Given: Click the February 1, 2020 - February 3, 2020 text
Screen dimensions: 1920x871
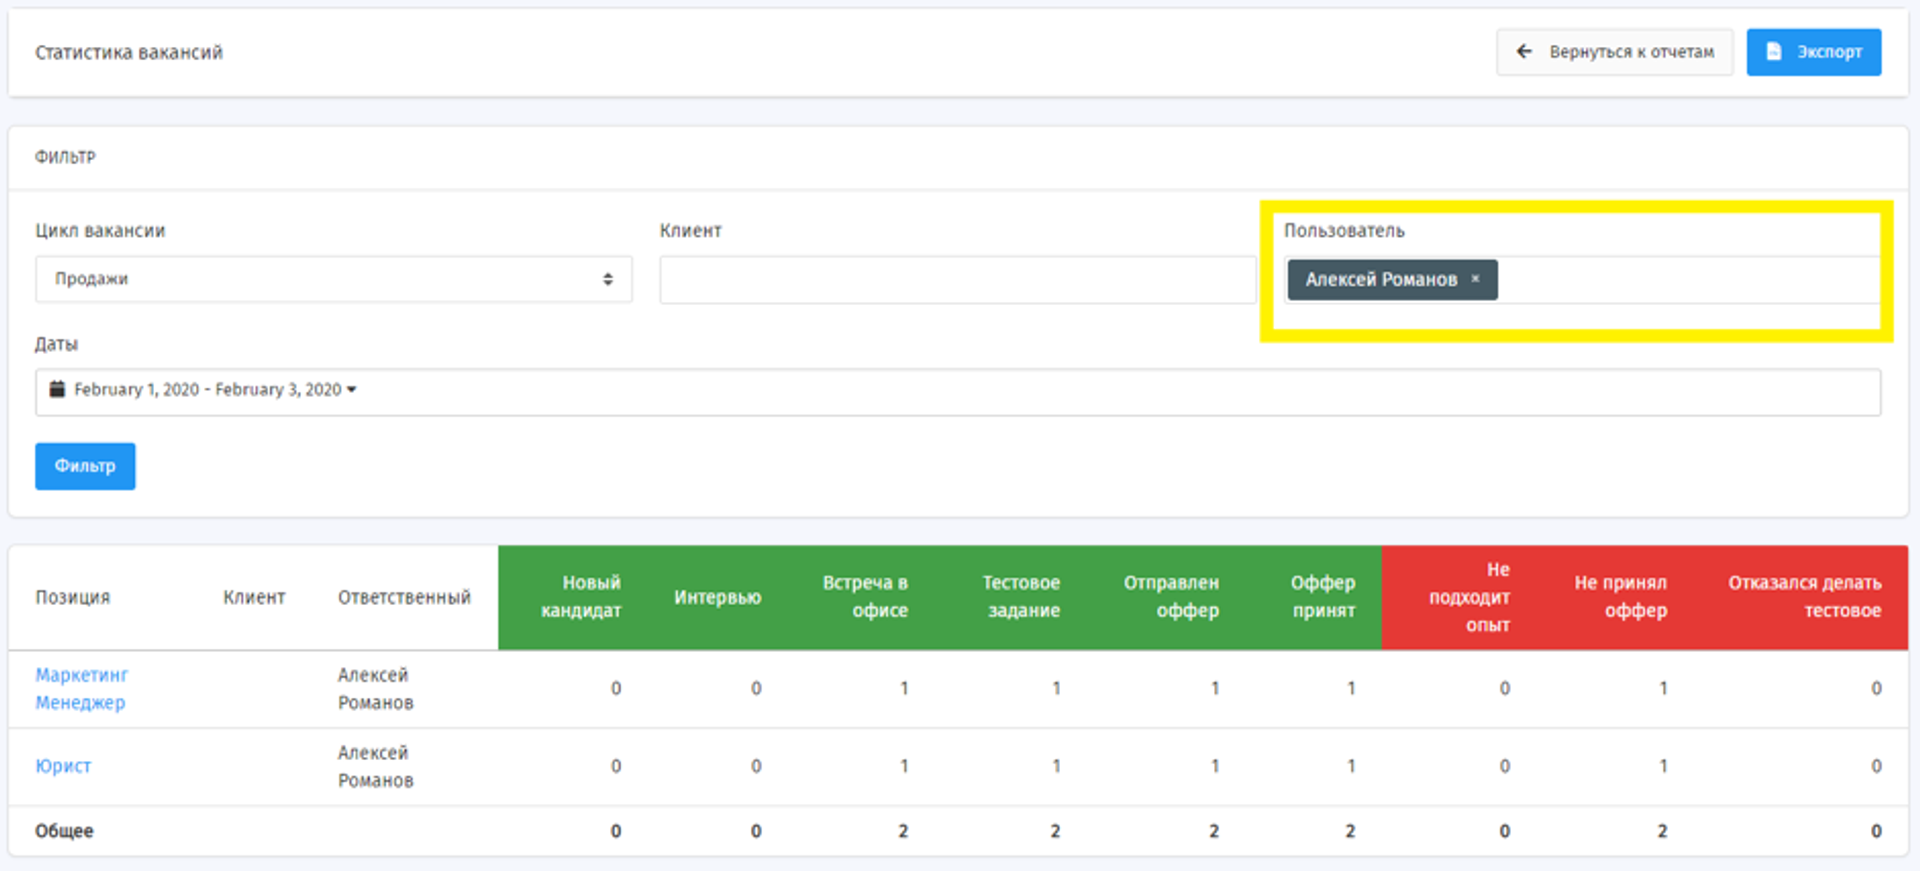Looking at the screenshot, I should coord(208,390).
